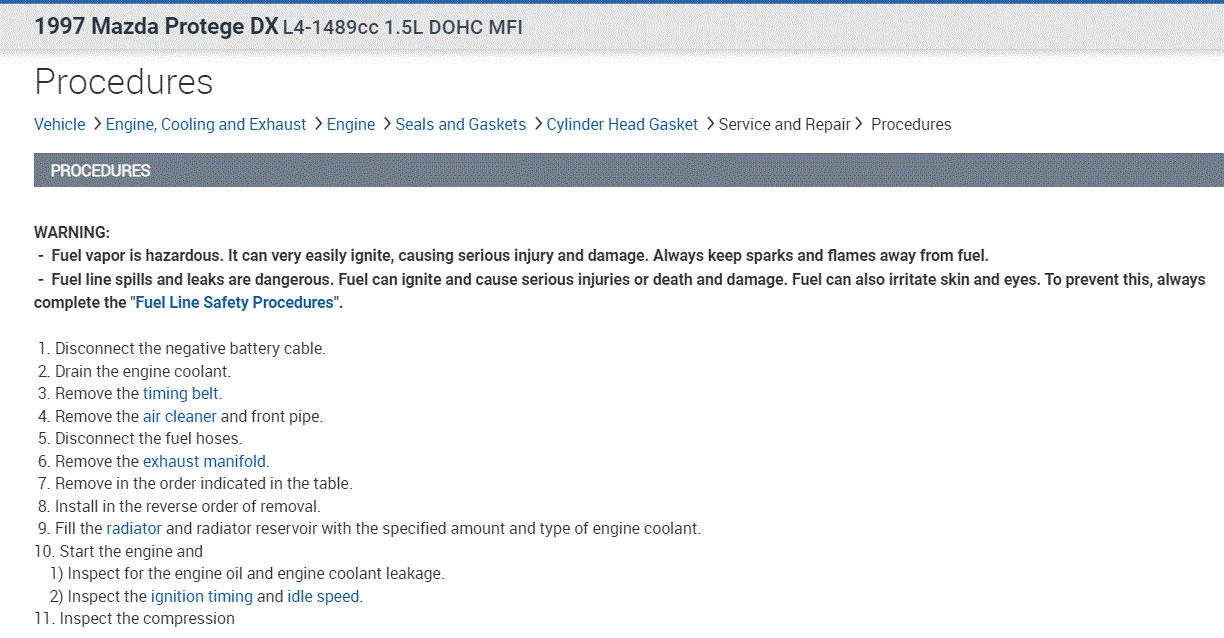Click the 1997 Mazda Protege DX vehicle title
Image resolution: width=1224 pixels, height=638 pixels.
156,27
